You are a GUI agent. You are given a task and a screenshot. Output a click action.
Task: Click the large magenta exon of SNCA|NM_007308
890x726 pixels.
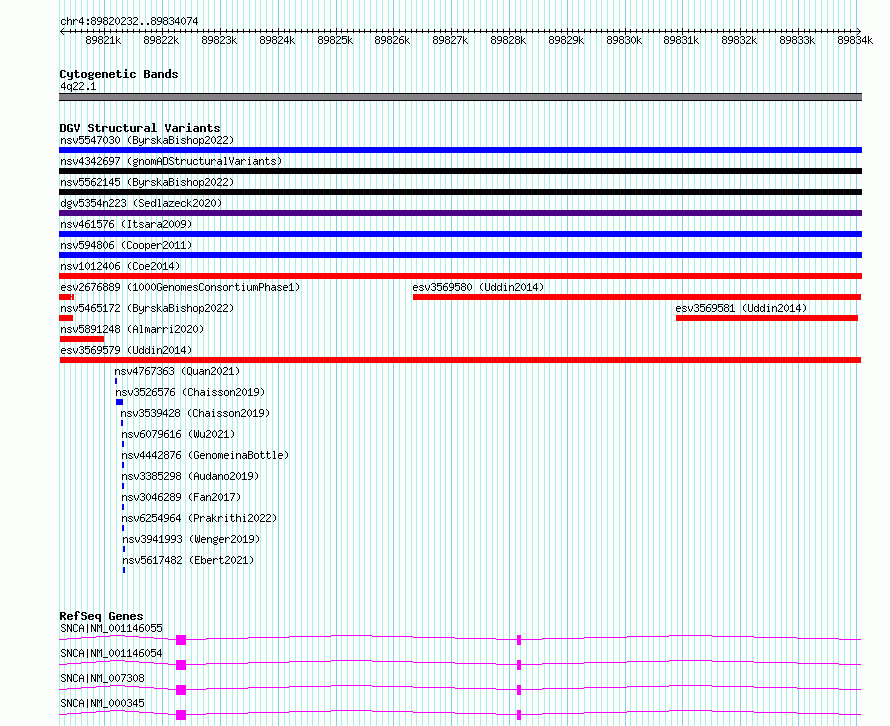181,690
